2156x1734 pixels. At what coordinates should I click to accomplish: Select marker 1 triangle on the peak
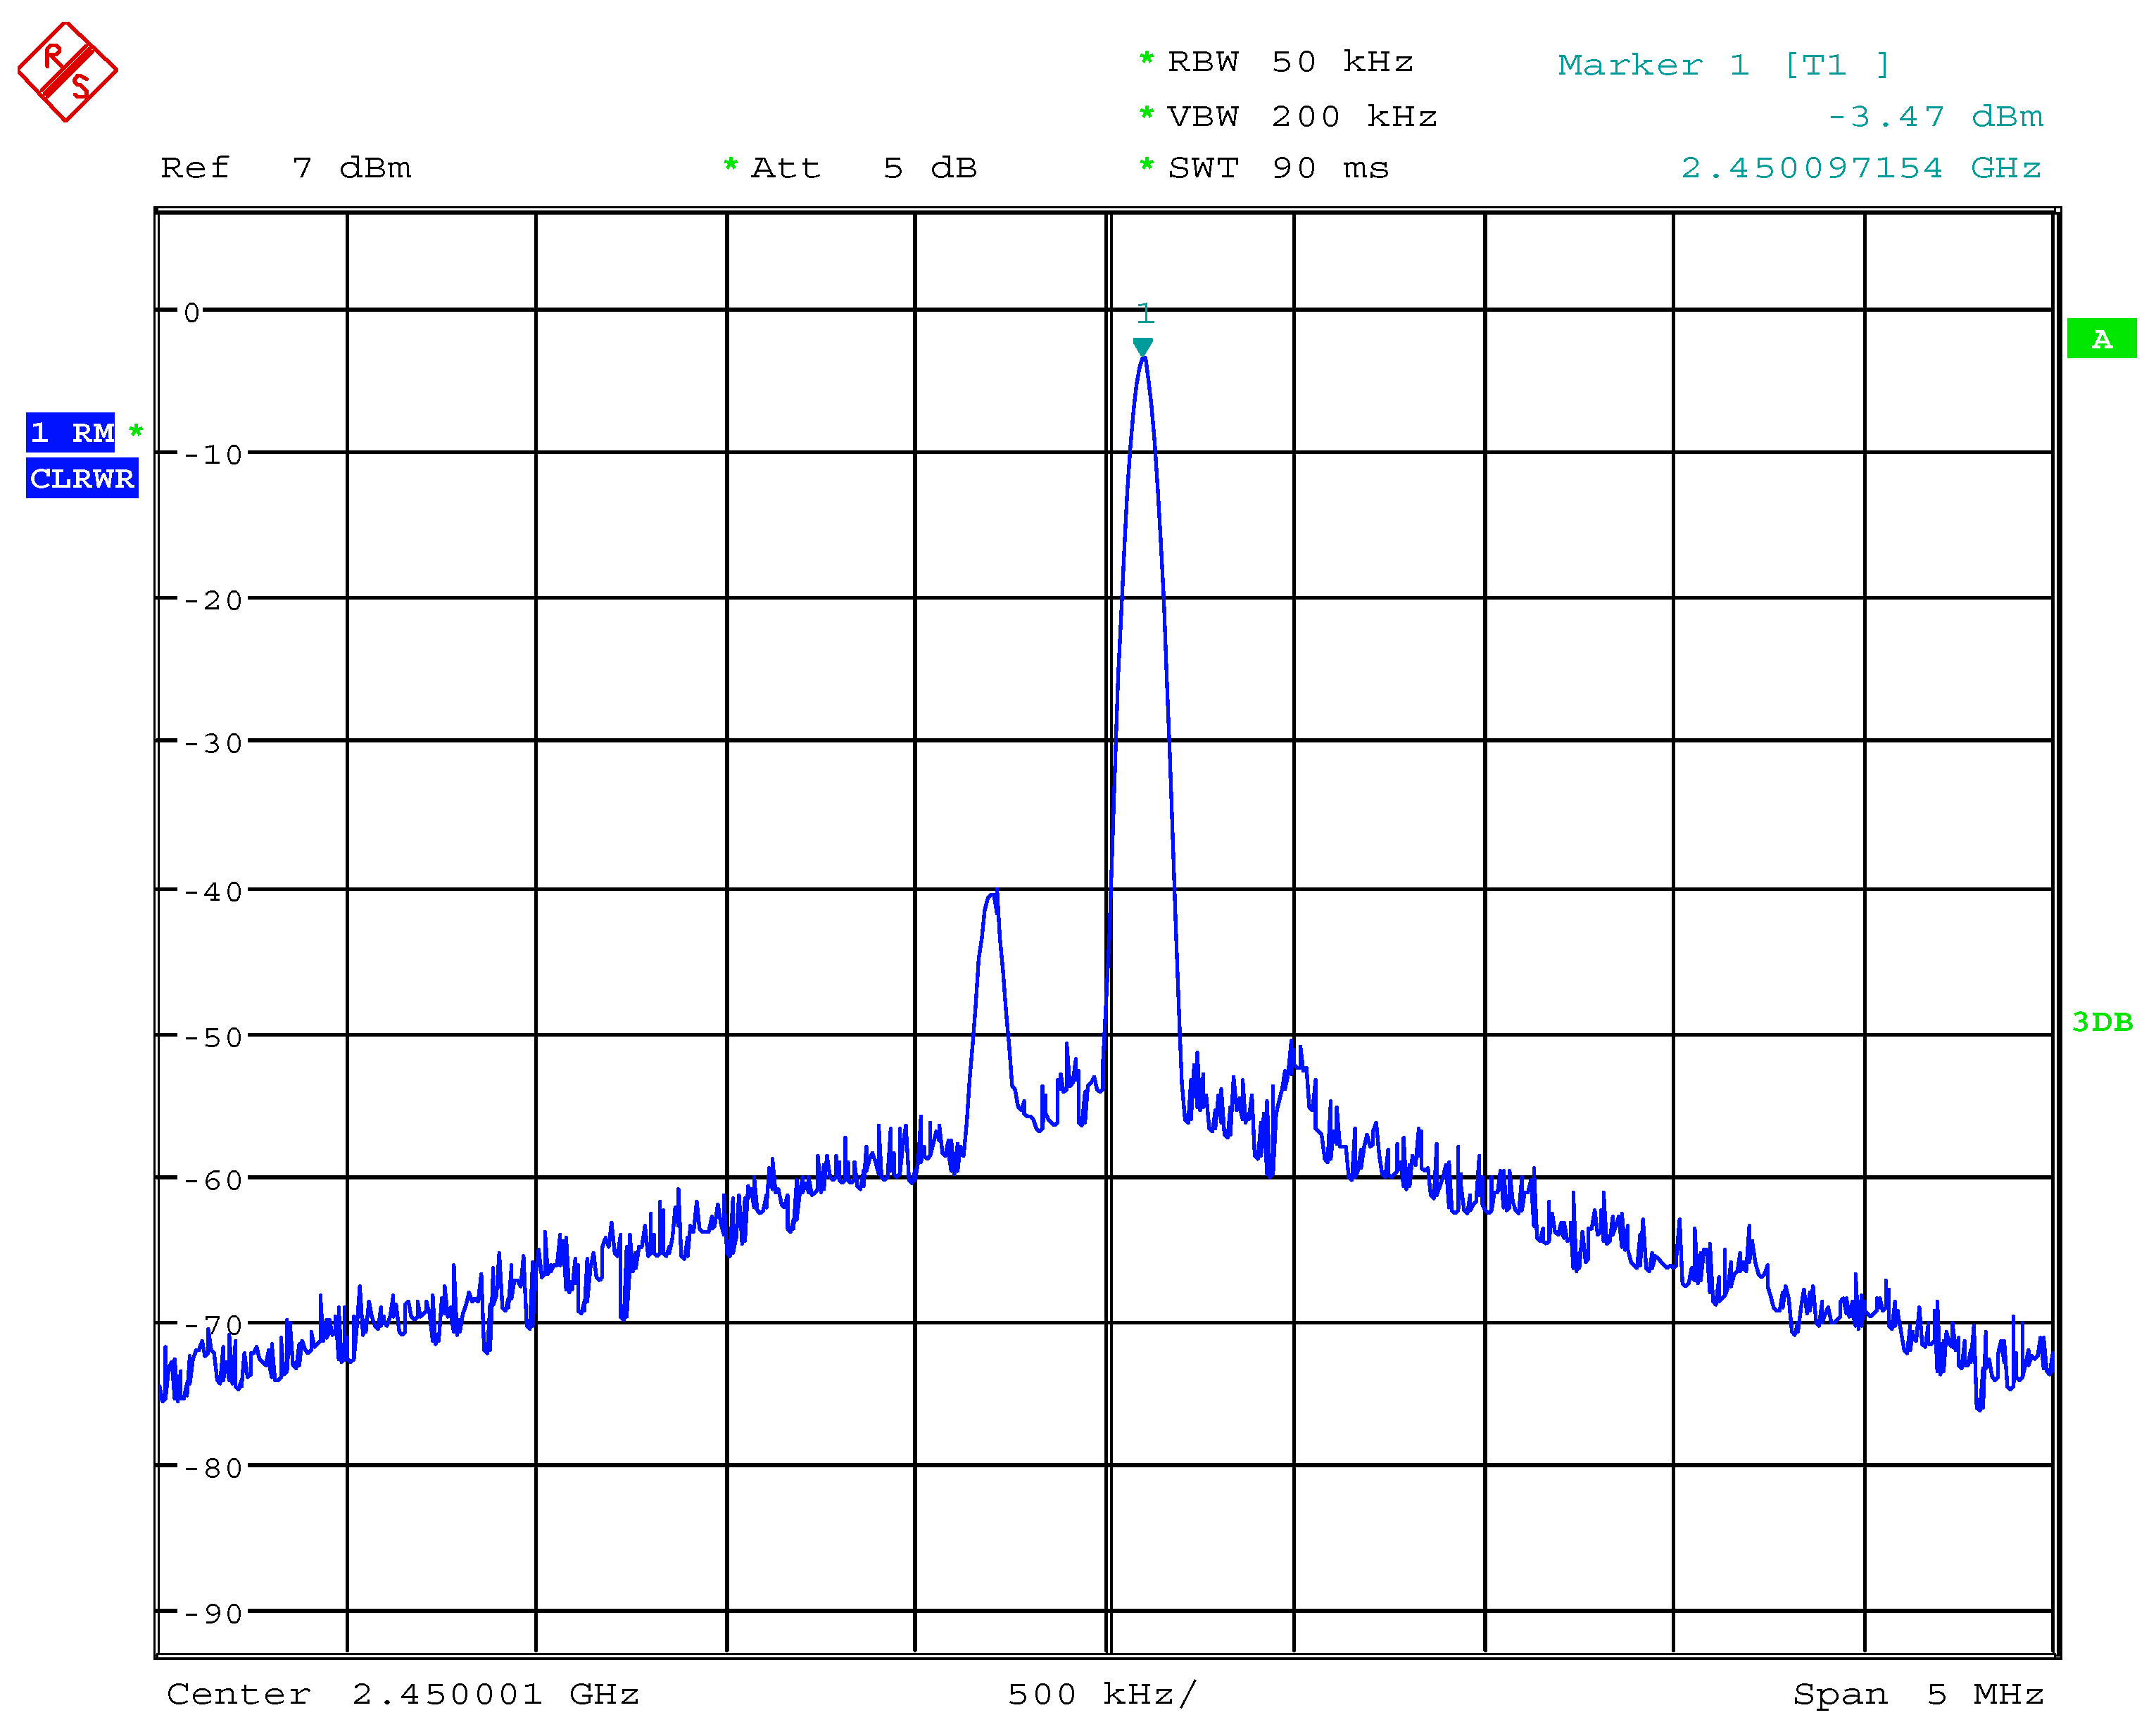(x=1143, y=347)
